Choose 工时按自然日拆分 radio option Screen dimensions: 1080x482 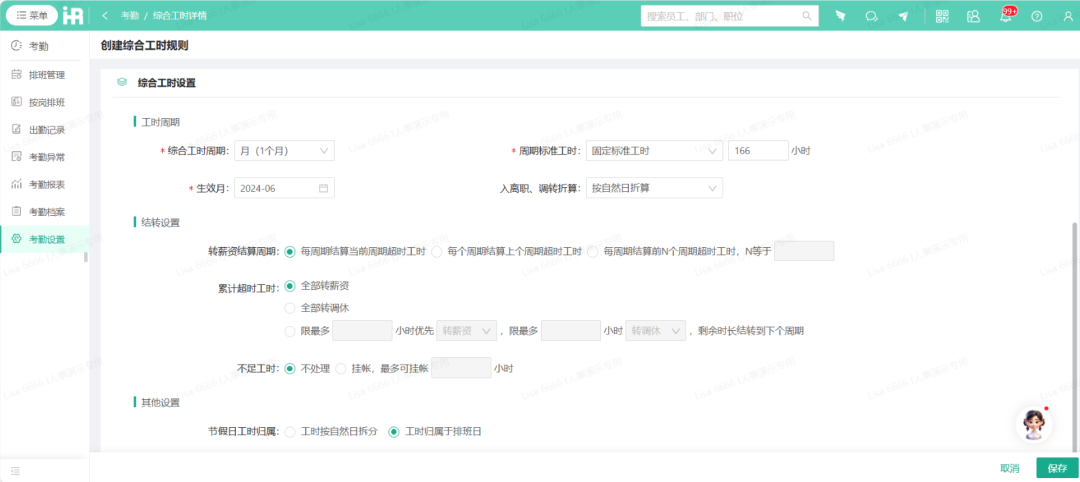291,432
